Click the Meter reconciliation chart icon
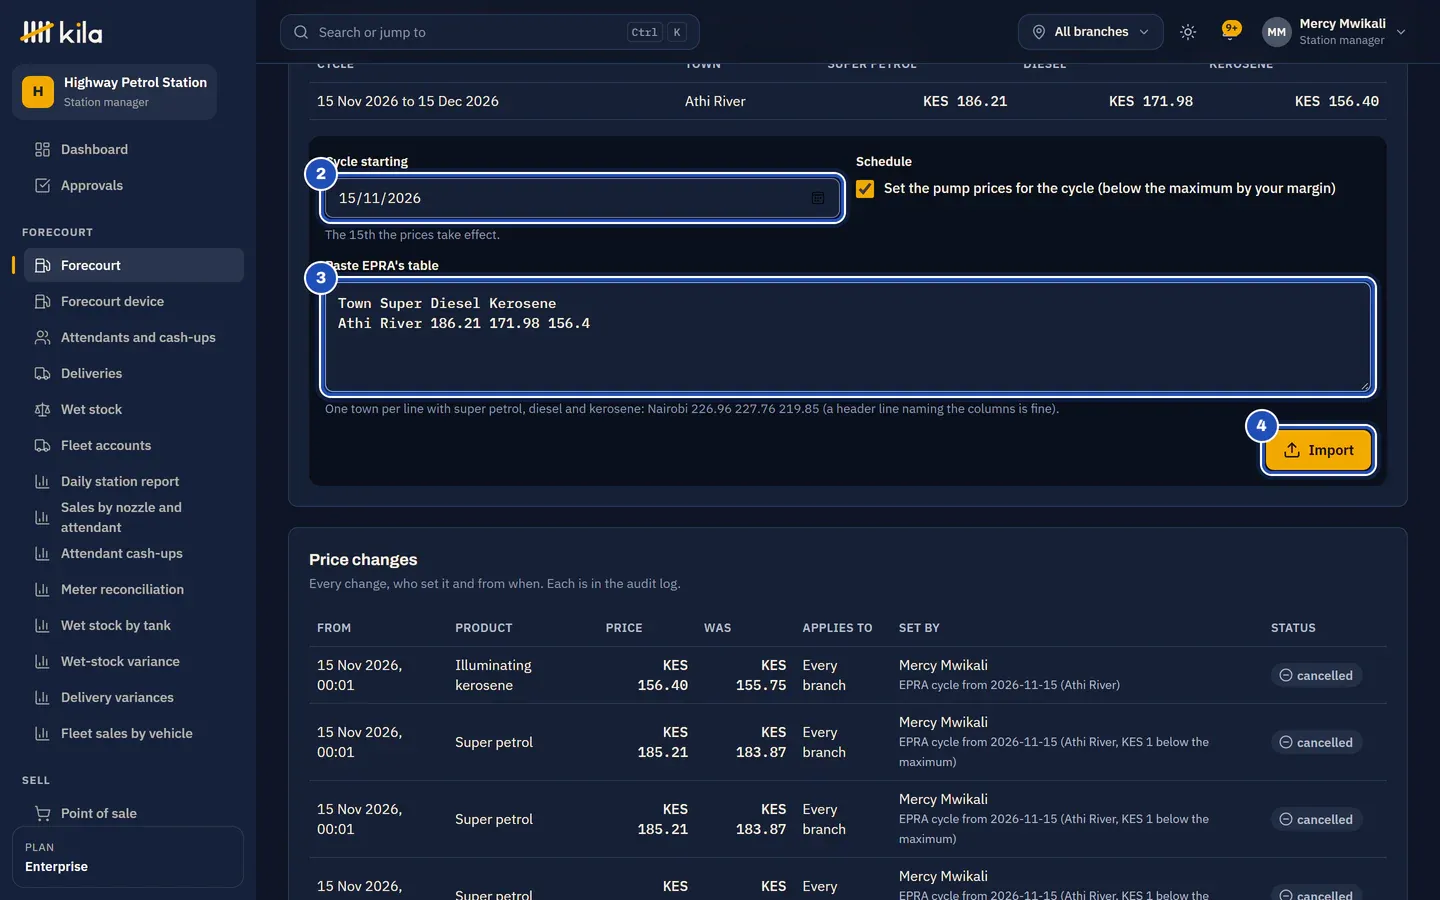The height and width of the screenshot is (900, 1440). (42, 589)
